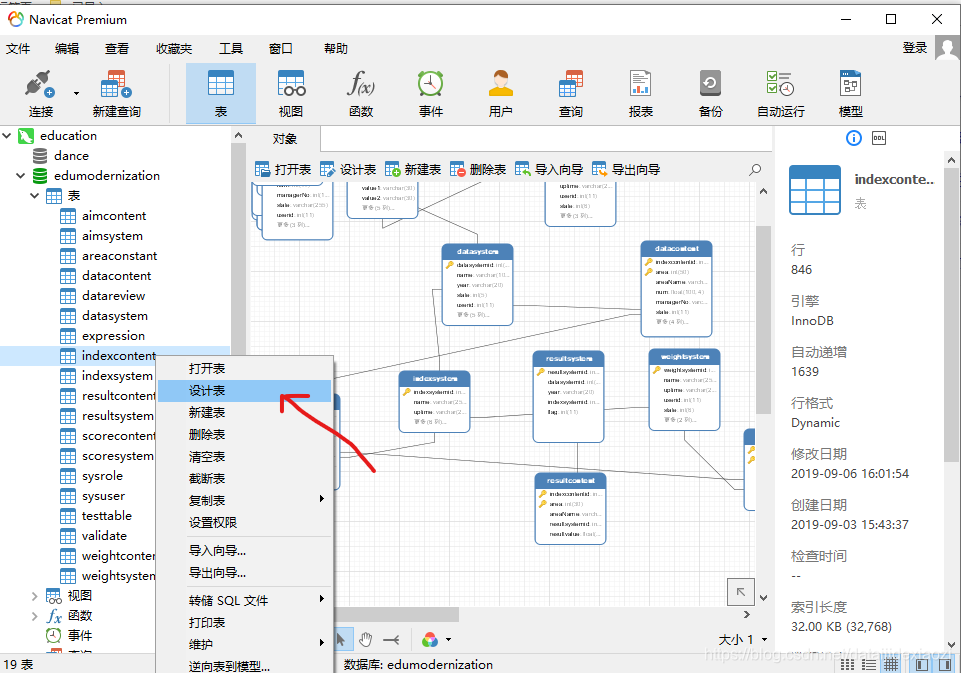The width and height of the screenshot is (961, 673).
Task: Open the View (视图) toolbar icon
Action: [291, 94]
